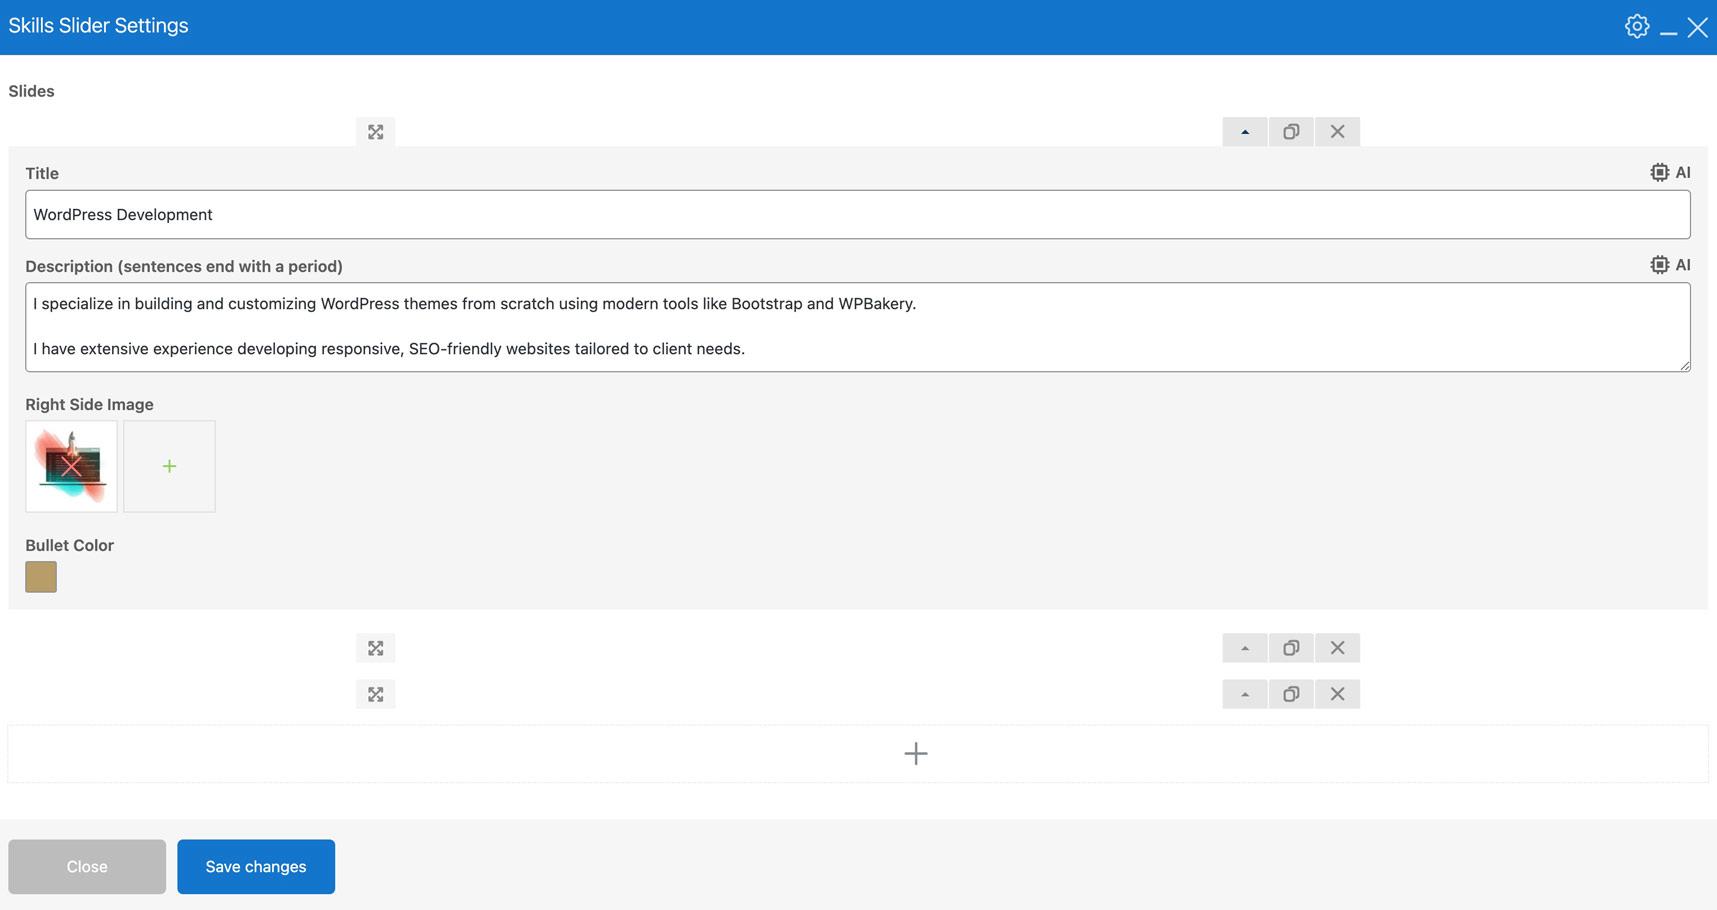Expand the second slide panel
Screen dimensions: 1717x910
pyautogui.click(x=1245, y=648)
